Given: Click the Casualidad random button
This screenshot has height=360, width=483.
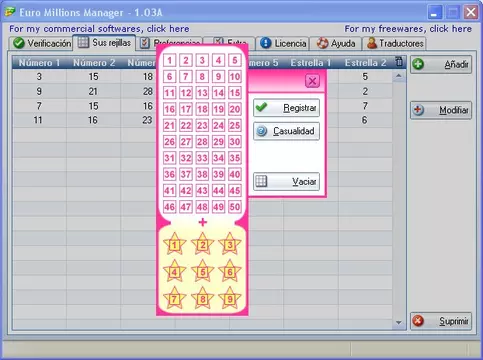Looking at the screenshot, I should coord(286,131).
